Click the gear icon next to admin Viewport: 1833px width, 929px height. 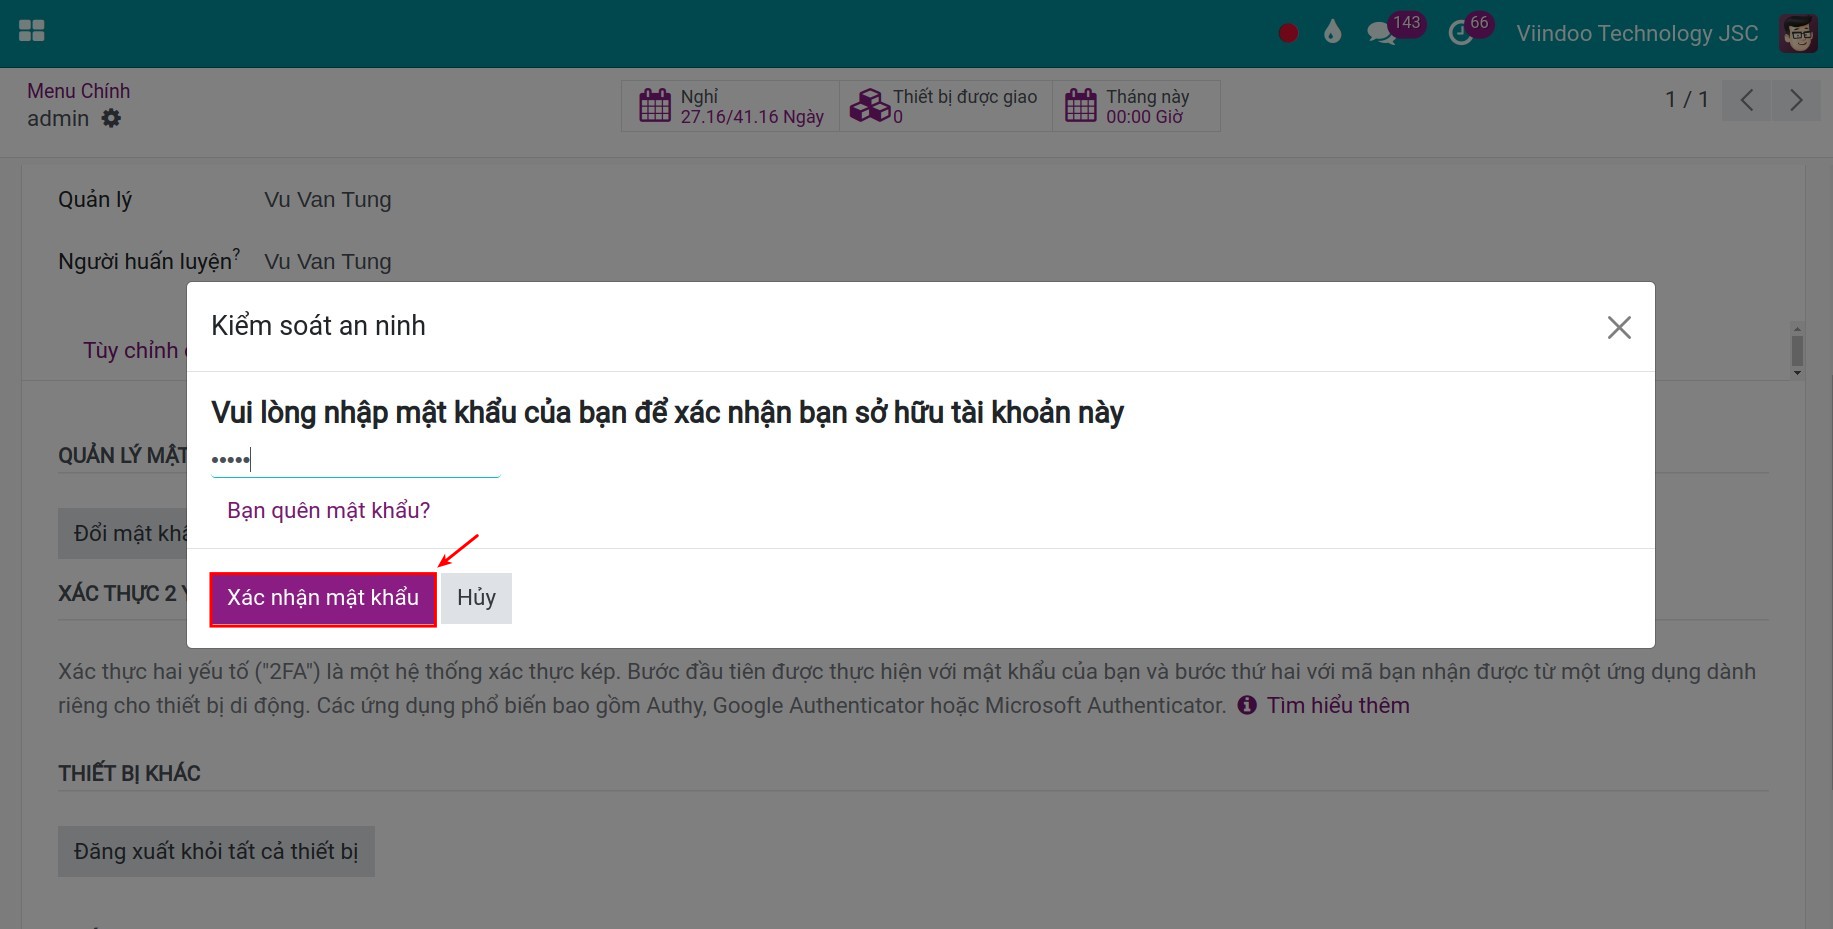(x=111, y=118)
